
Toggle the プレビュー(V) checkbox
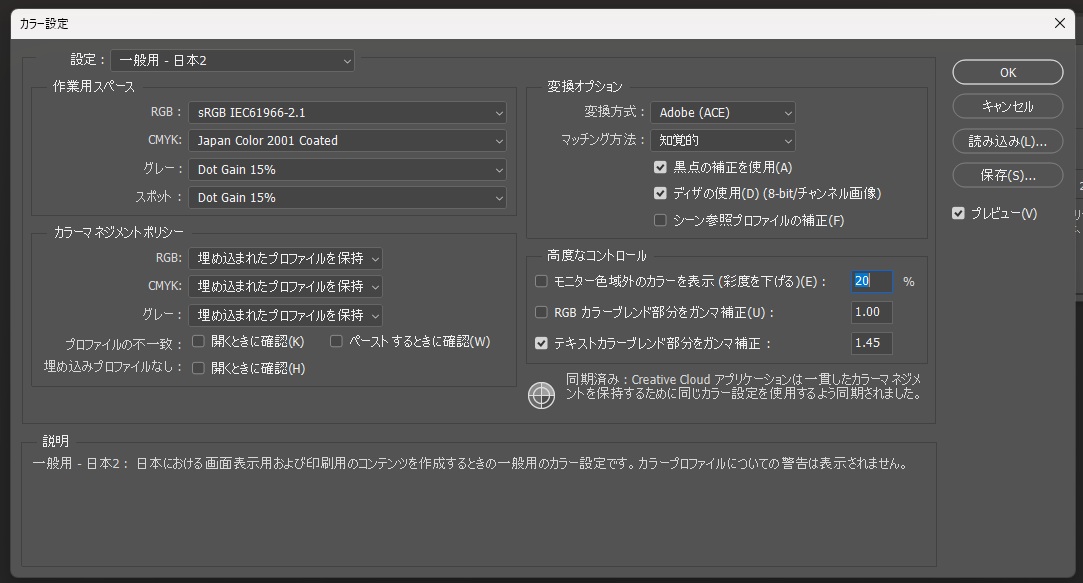pos(958,213)
